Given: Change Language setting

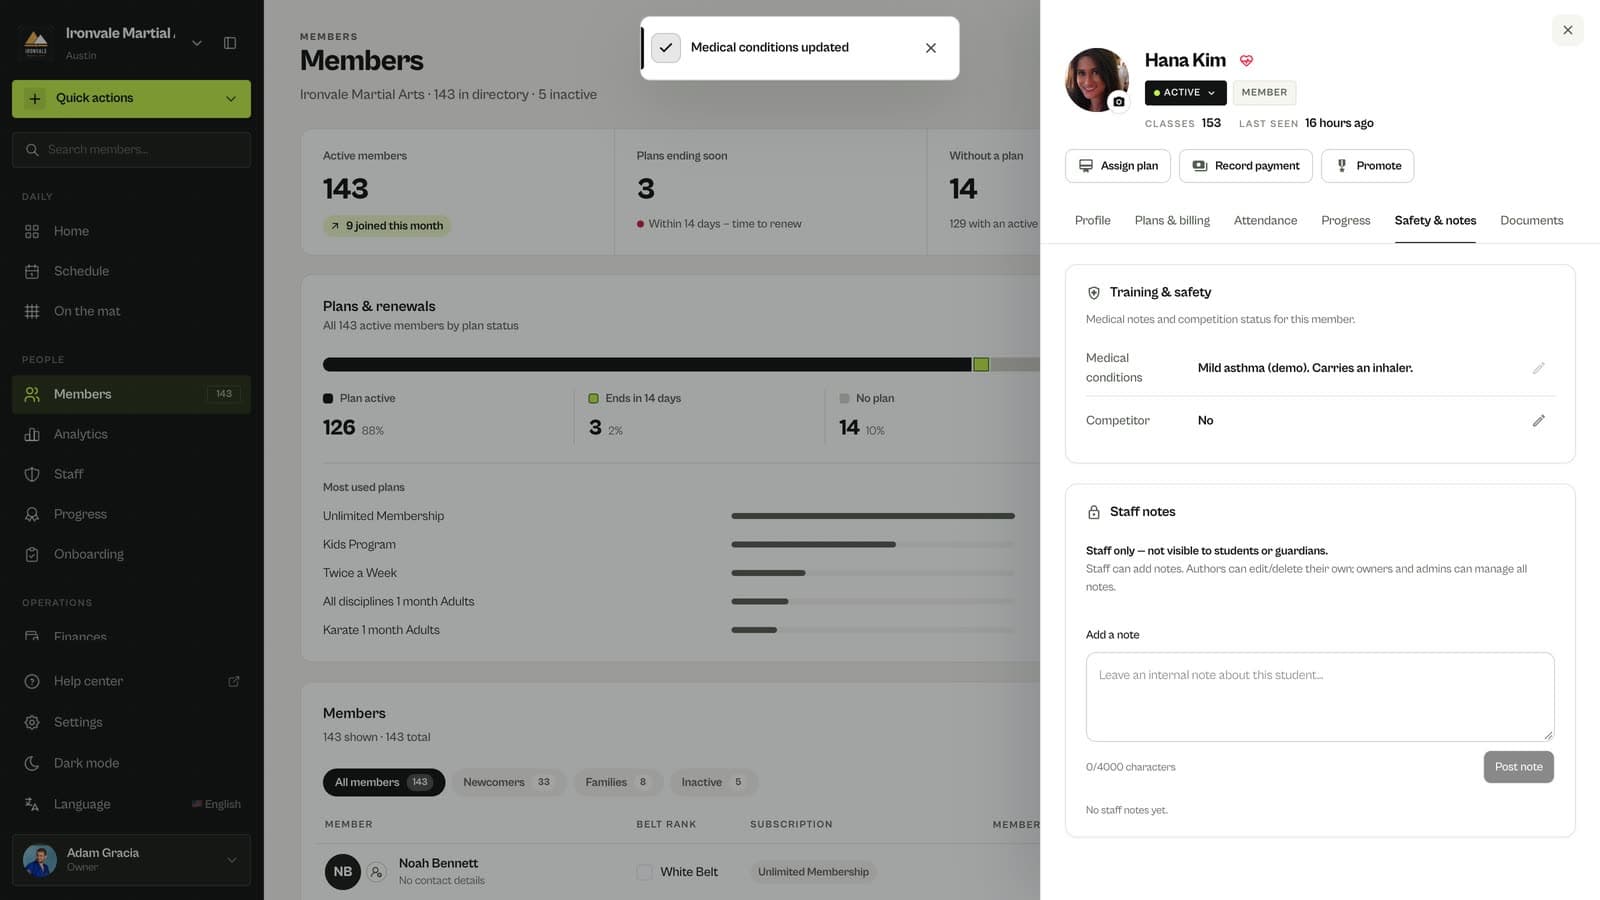Looking at the screenshot, I should tap(131, 804).
